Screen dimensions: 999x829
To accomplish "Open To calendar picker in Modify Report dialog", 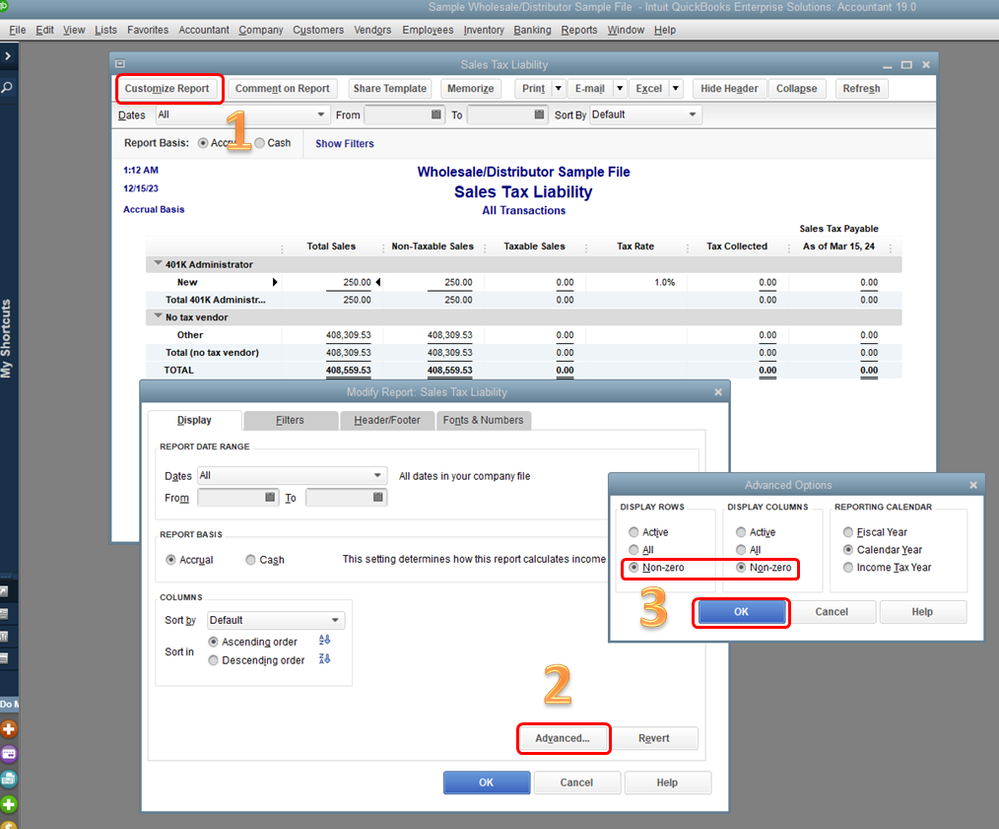I will [378, 497].
